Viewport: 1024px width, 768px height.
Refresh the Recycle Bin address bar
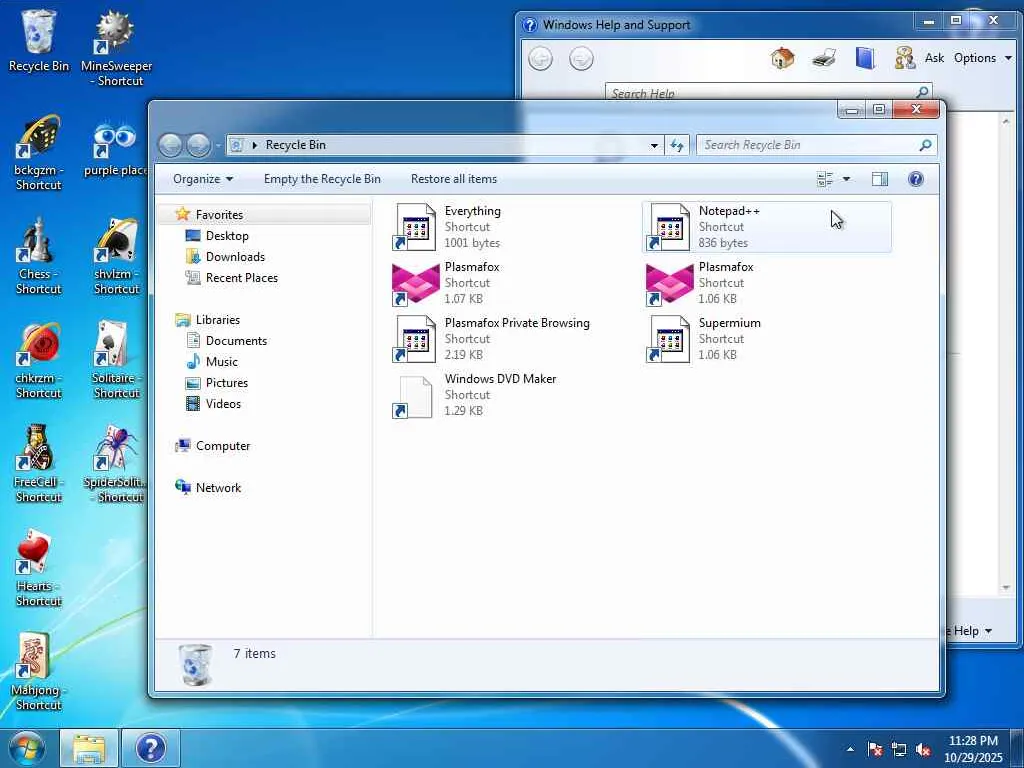click(x=677, y=145)
